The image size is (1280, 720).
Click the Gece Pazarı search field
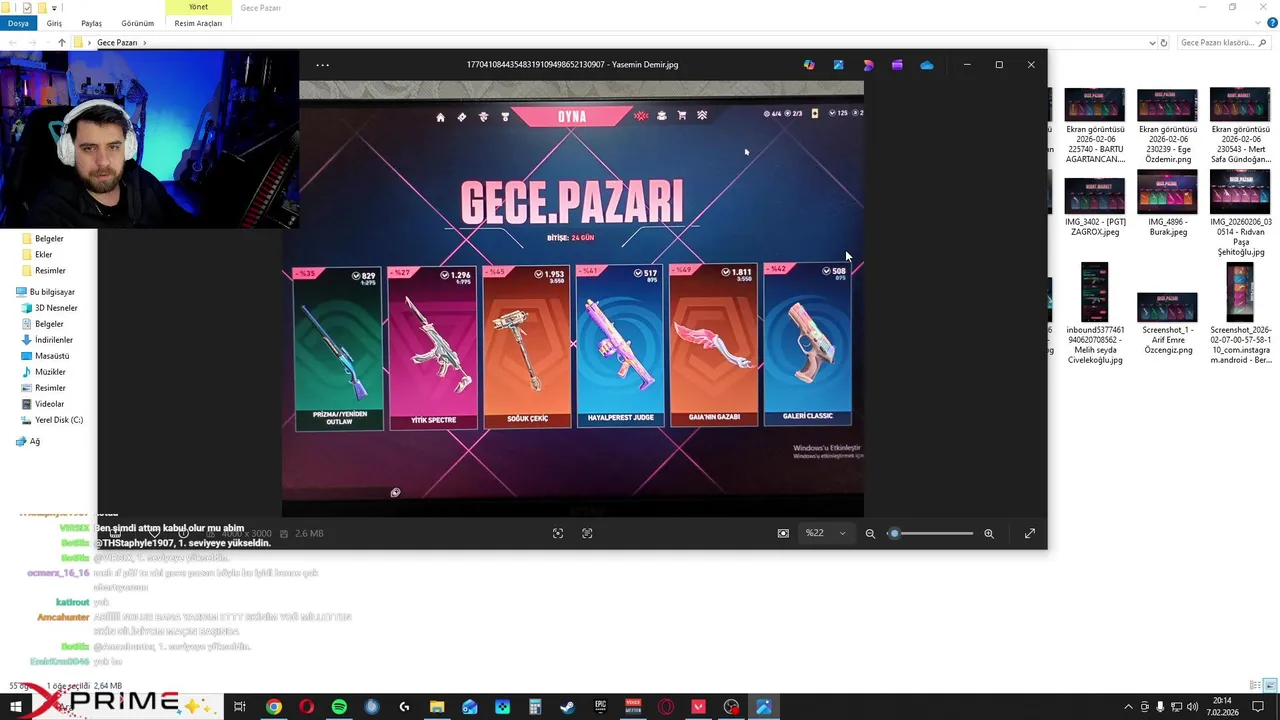click(x=1223, y=43)
